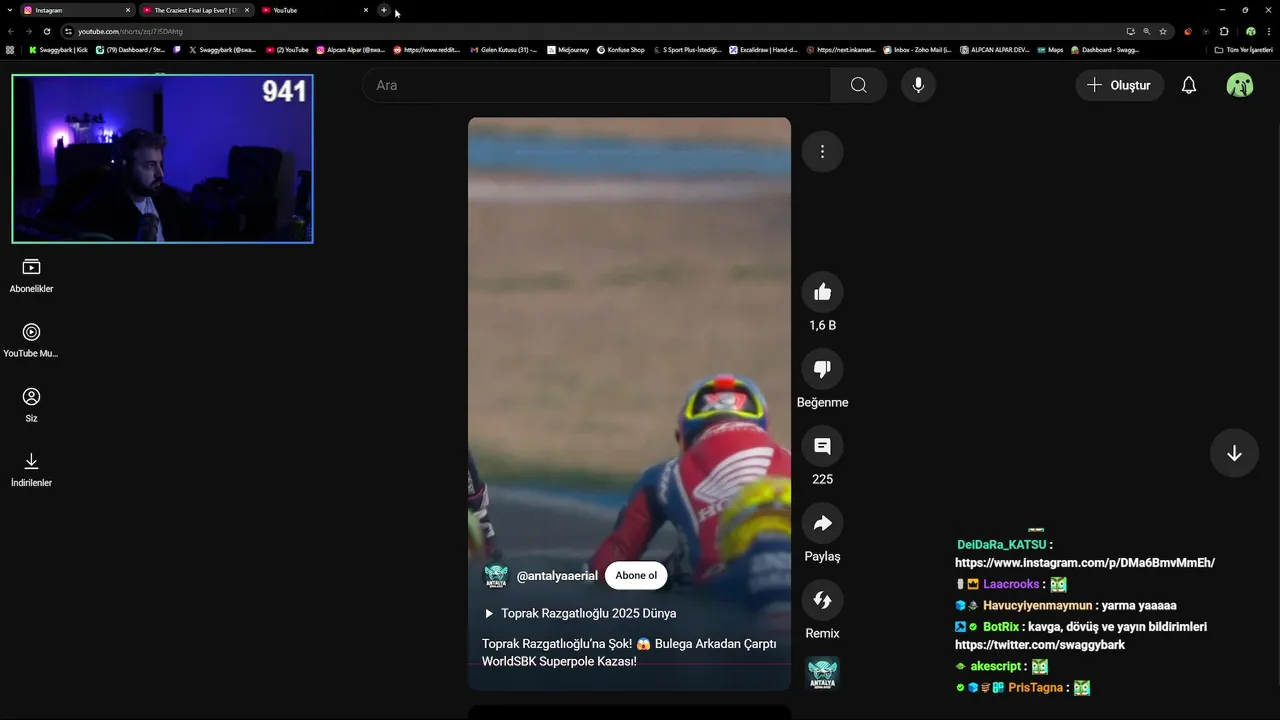Open the apps grid in bookmarks bar

click(x=10, y=49)
